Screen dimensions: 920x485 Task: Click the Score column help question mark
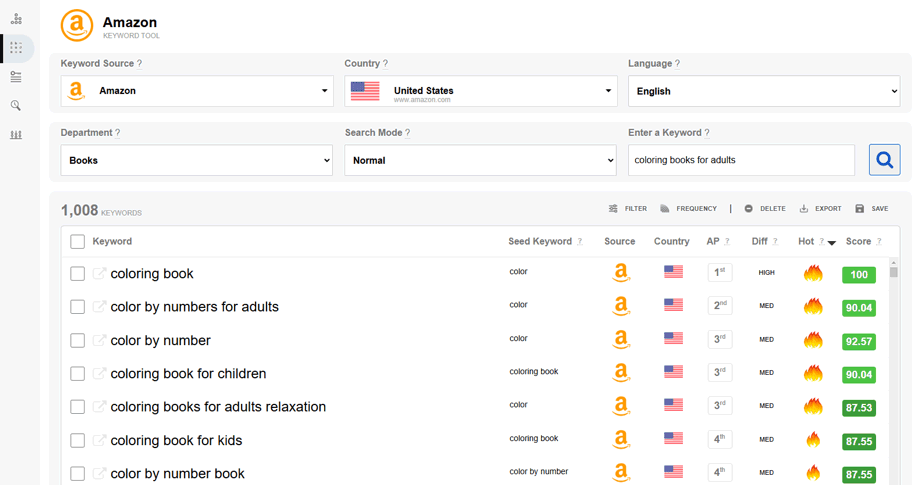pos(878,242)
